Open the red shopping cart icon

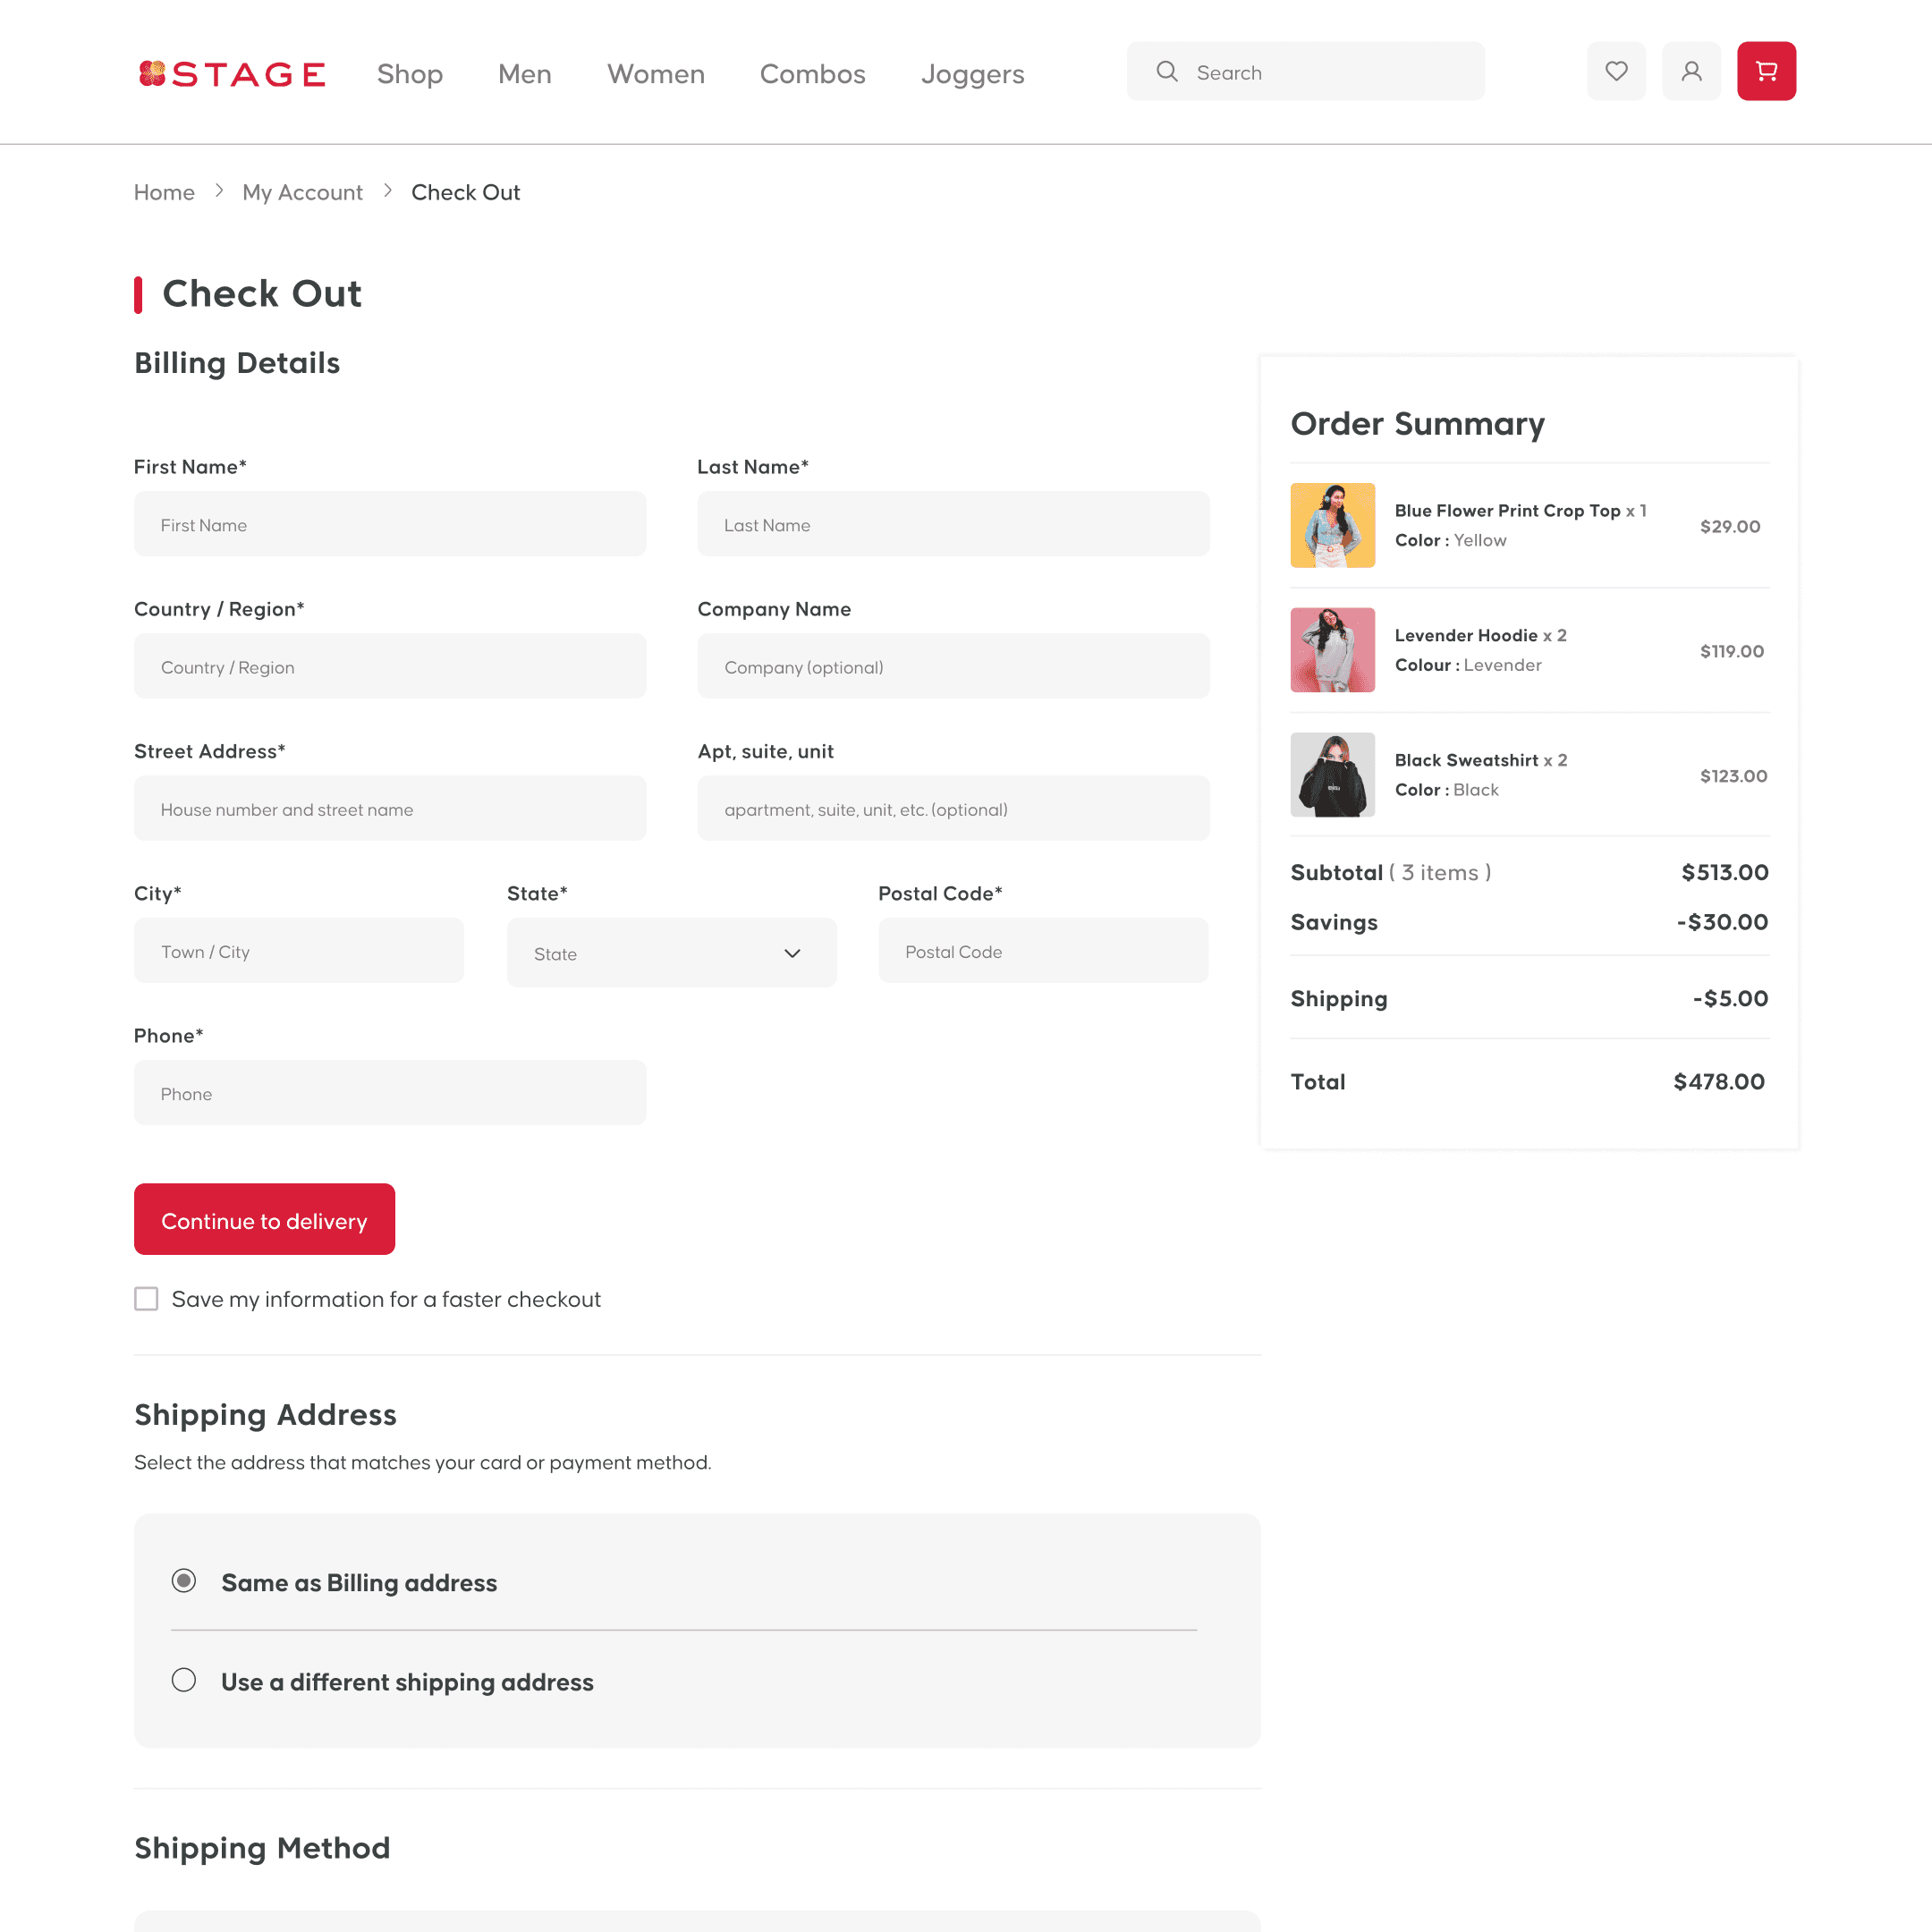click(1766, 71)
